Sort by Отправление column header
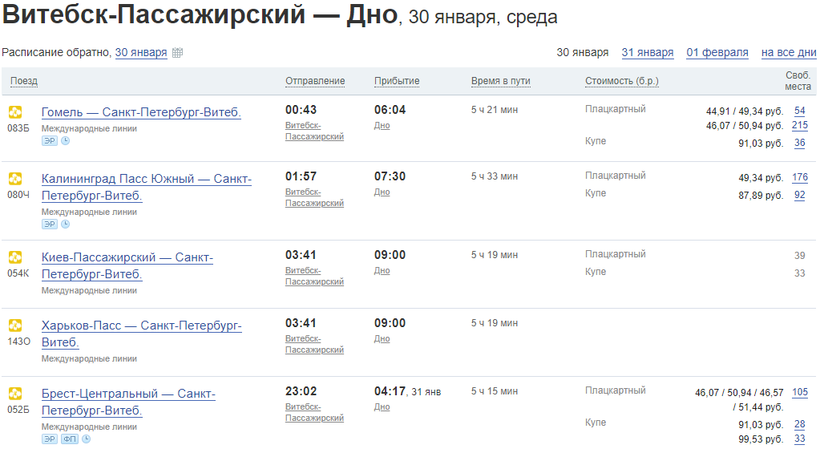This screenshot has height=453, width=820. click(x=315, y=81)
